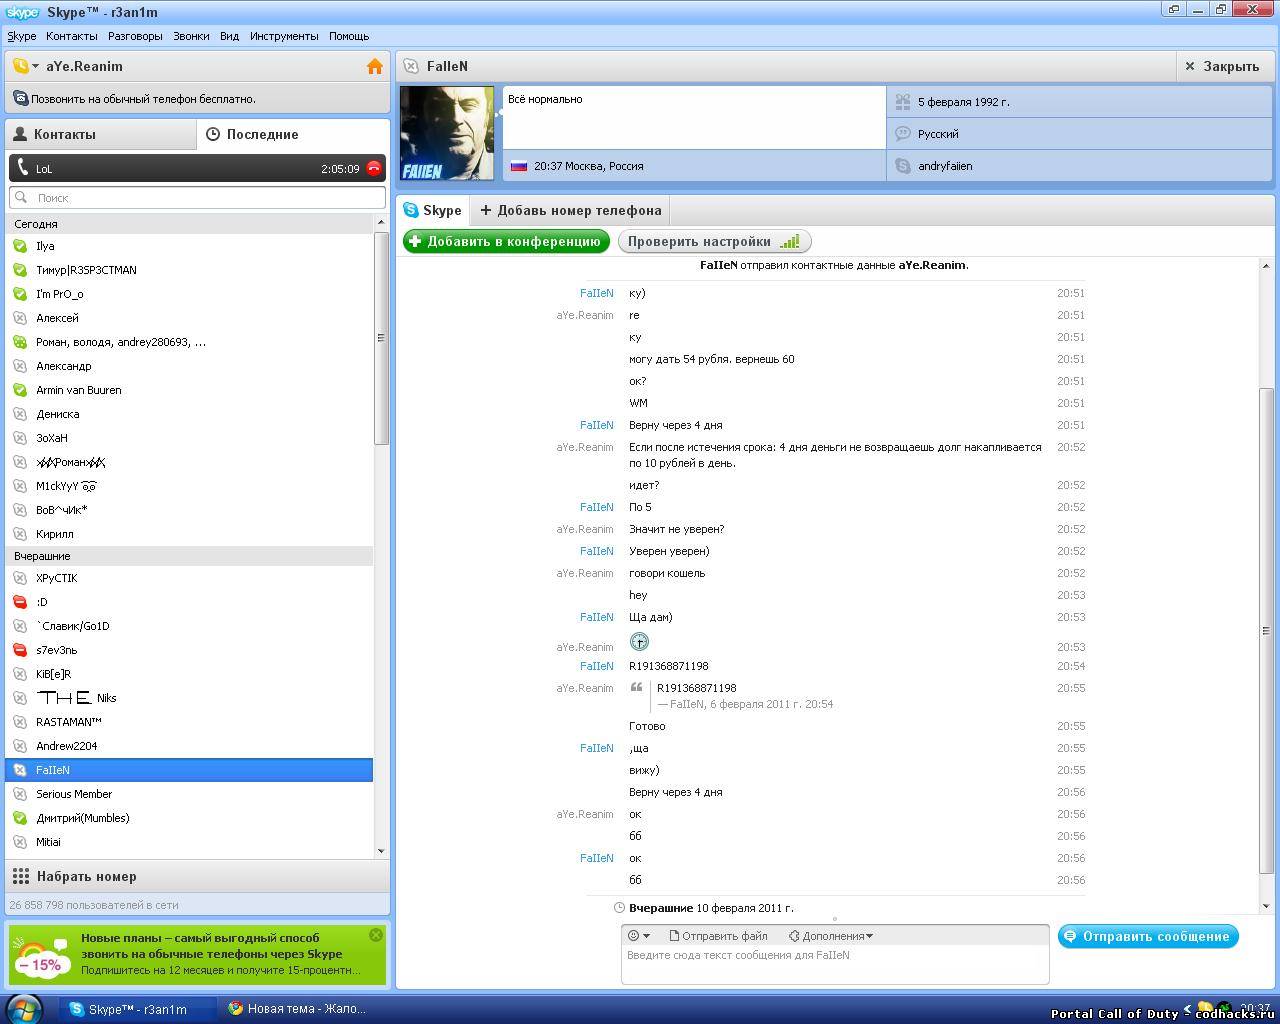This screenshot has width=1280, height=1024.
Task: End the LoL call with red hang-up icon
Action: (374, 168)
